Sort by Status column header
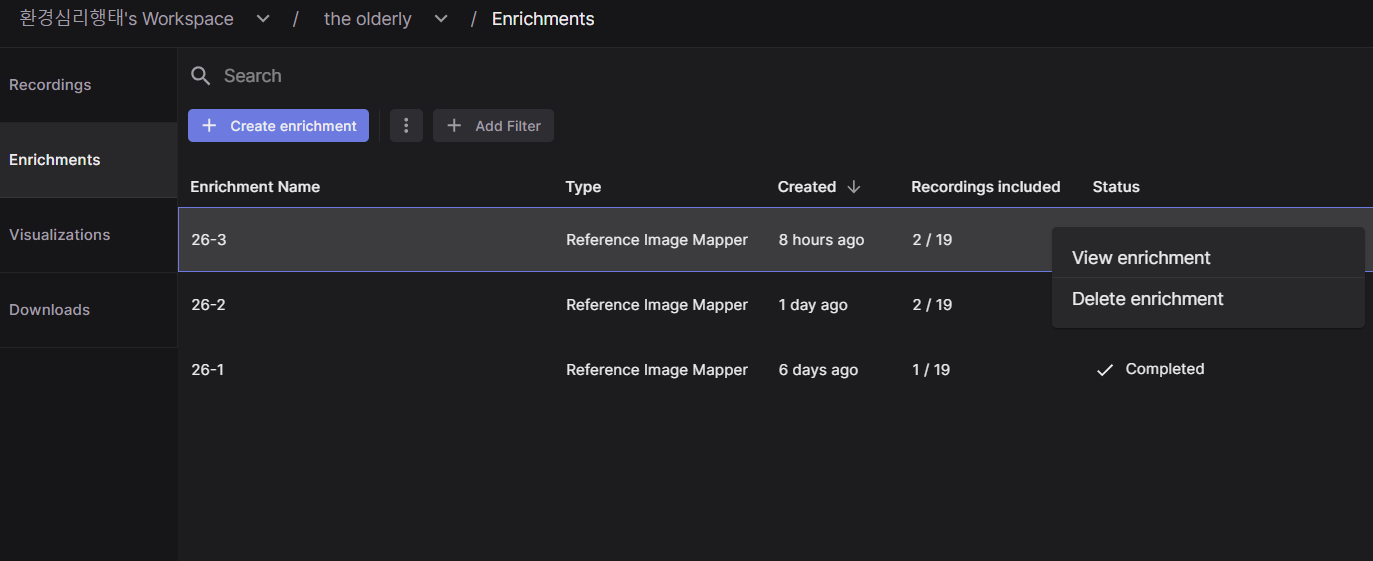This screenshot has height=561, width=1373. [x=1116, y=187]
